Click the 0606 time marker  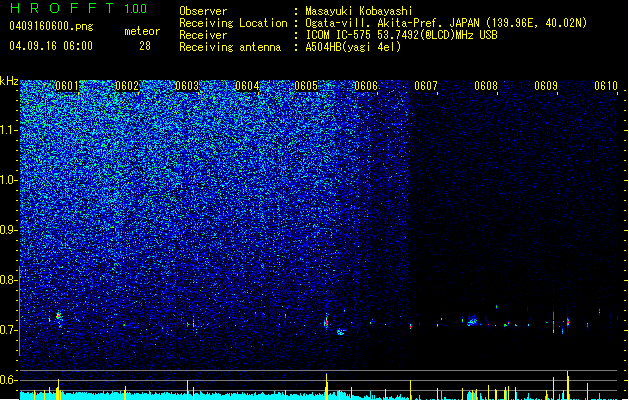coord(366,86)
